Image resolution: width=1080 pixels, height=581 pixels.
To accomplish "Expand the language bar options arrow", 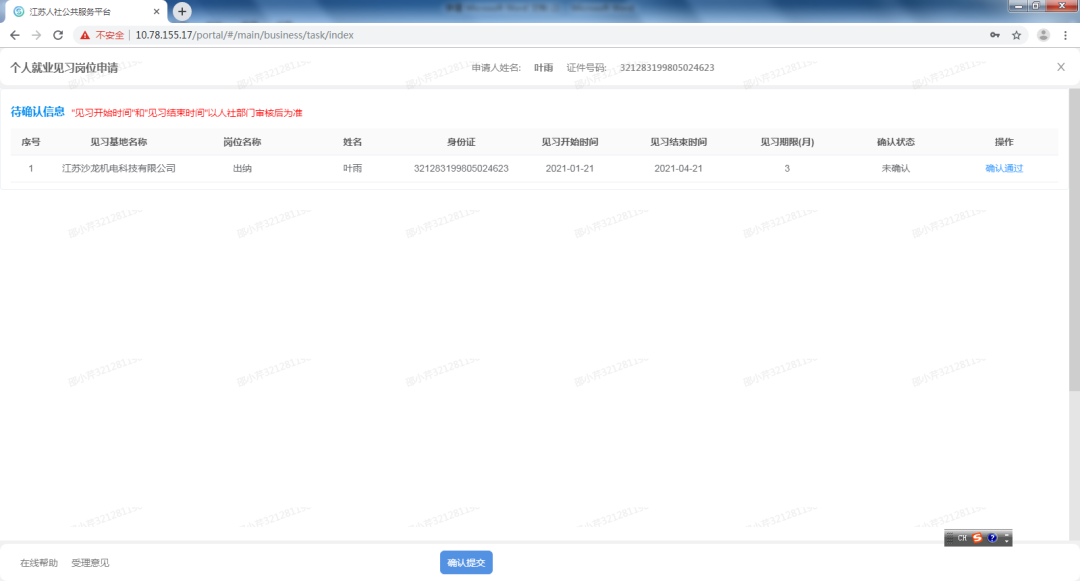I will [x=1006, y=539].
